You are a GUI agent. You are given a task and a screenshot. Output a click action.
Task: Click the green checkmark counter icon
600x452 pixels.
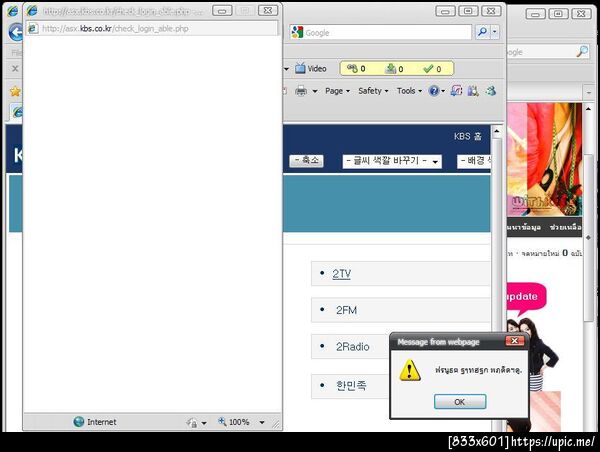(428, 69)
